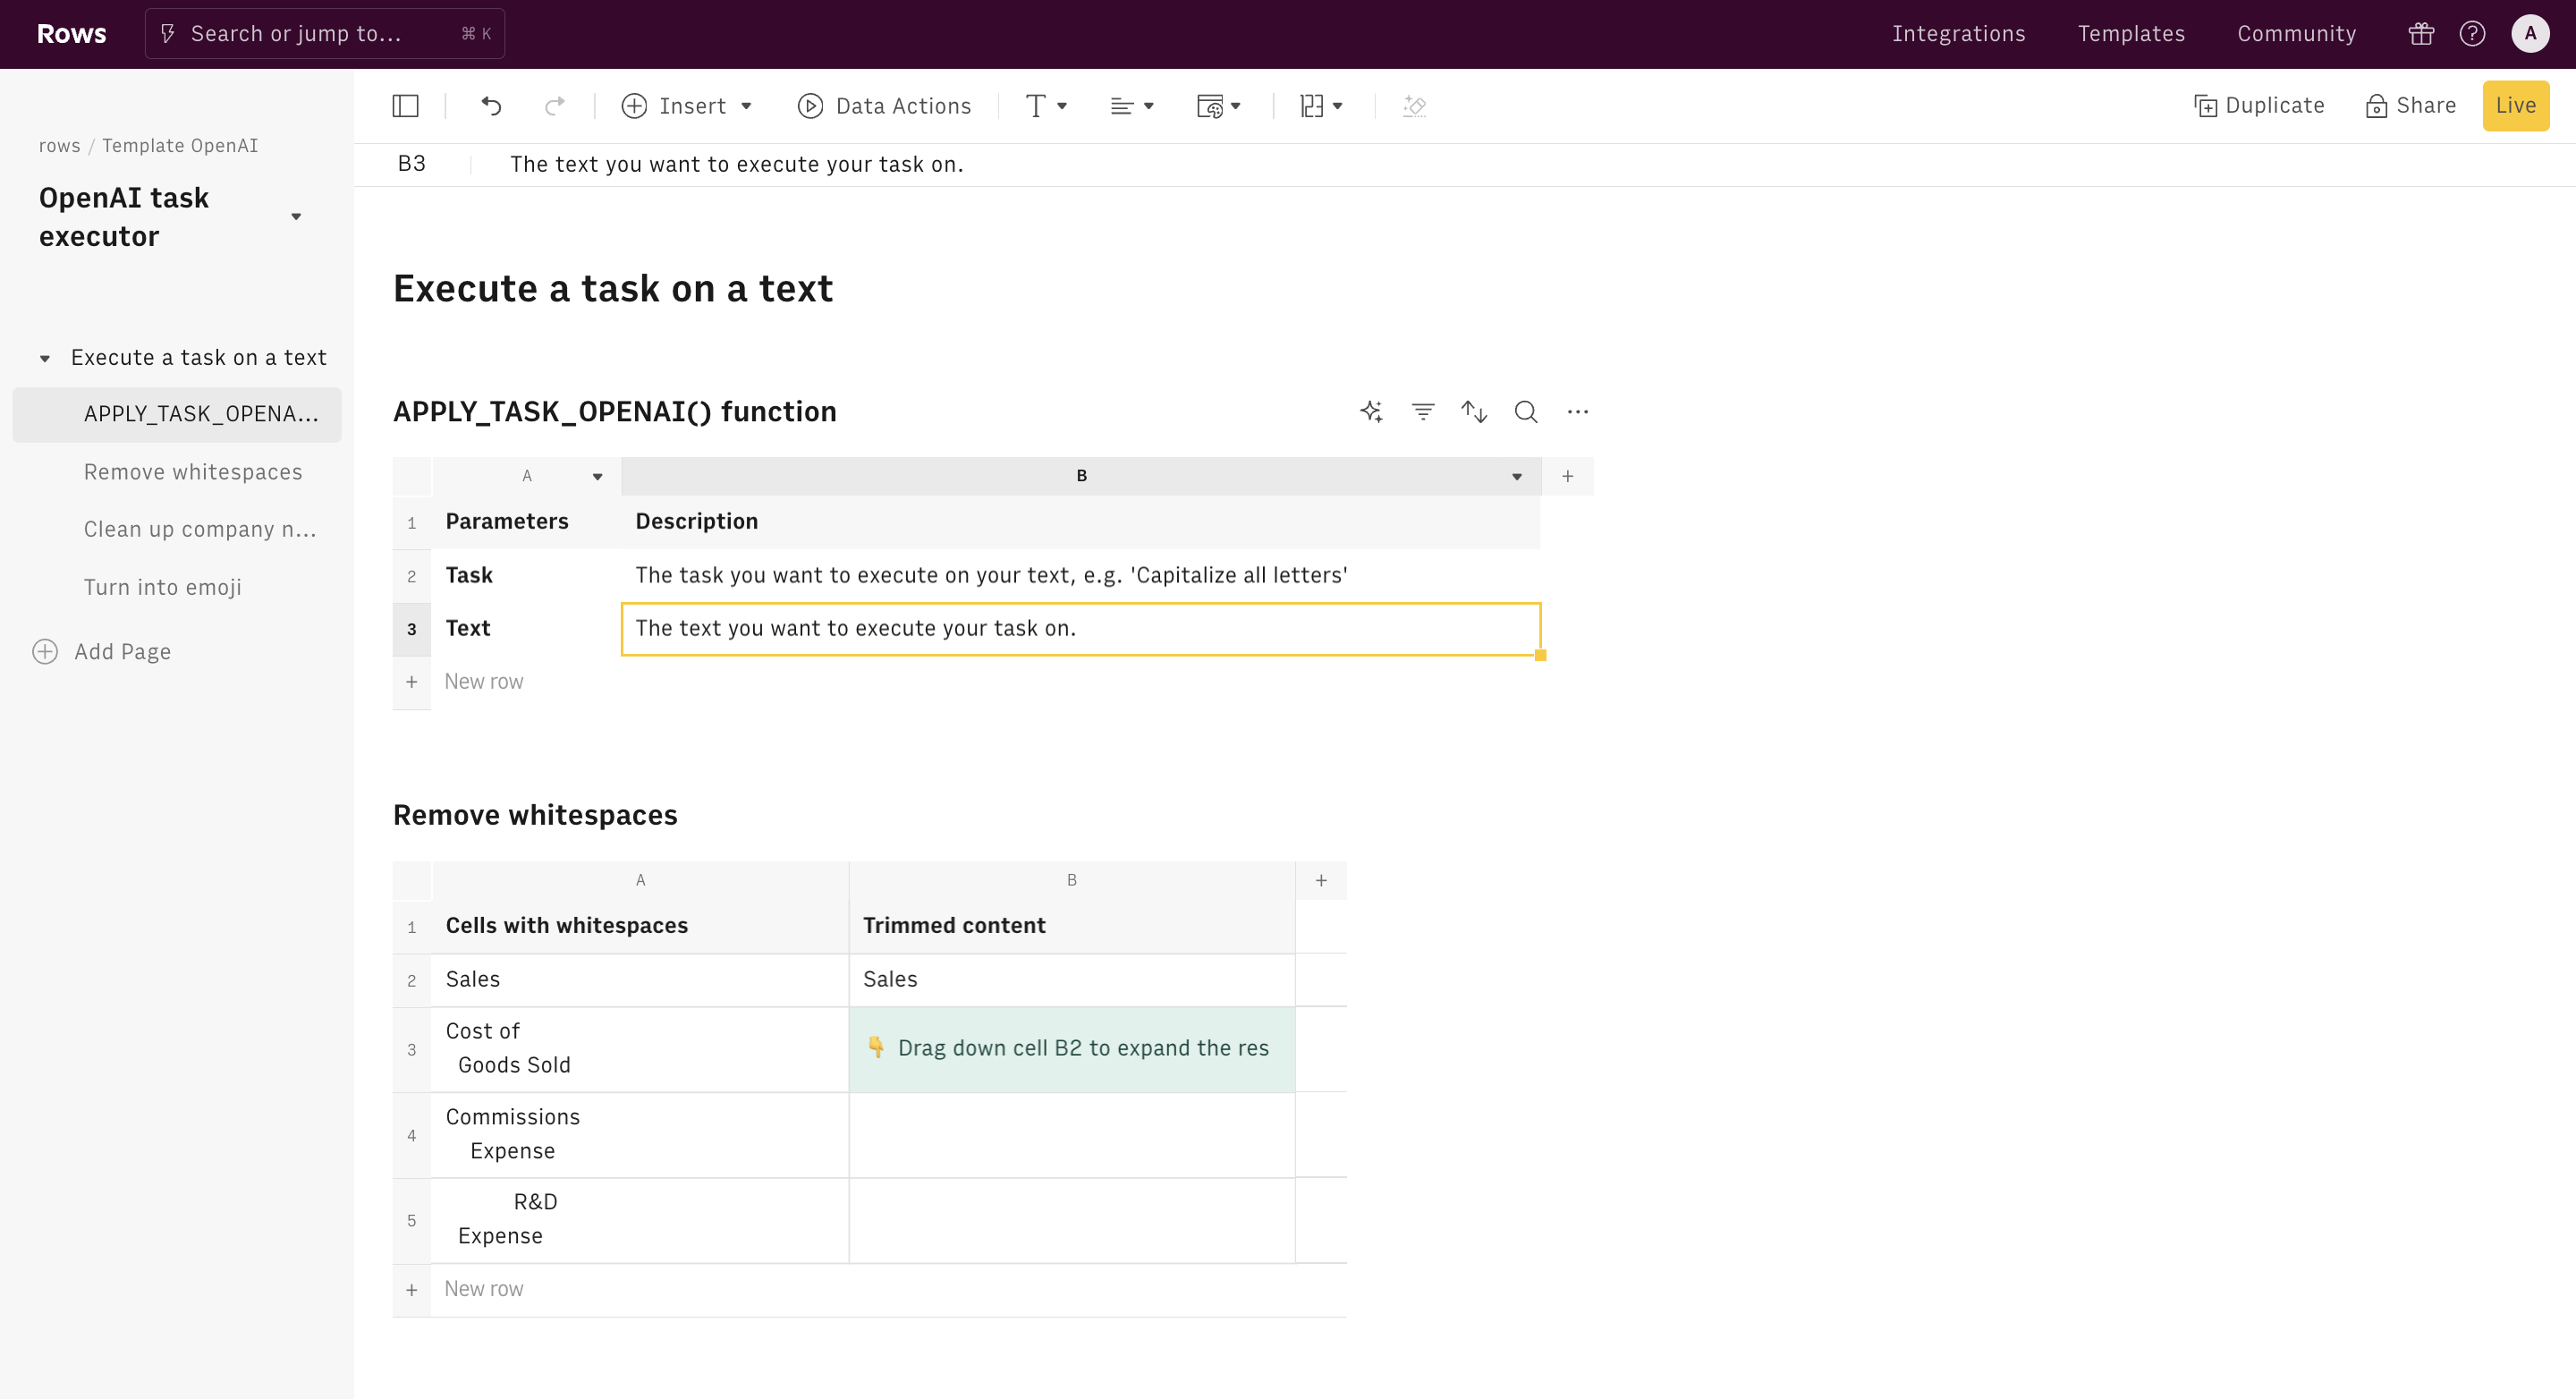
Task: Open the Templates menu item
Action: (x=2131, y=34)
